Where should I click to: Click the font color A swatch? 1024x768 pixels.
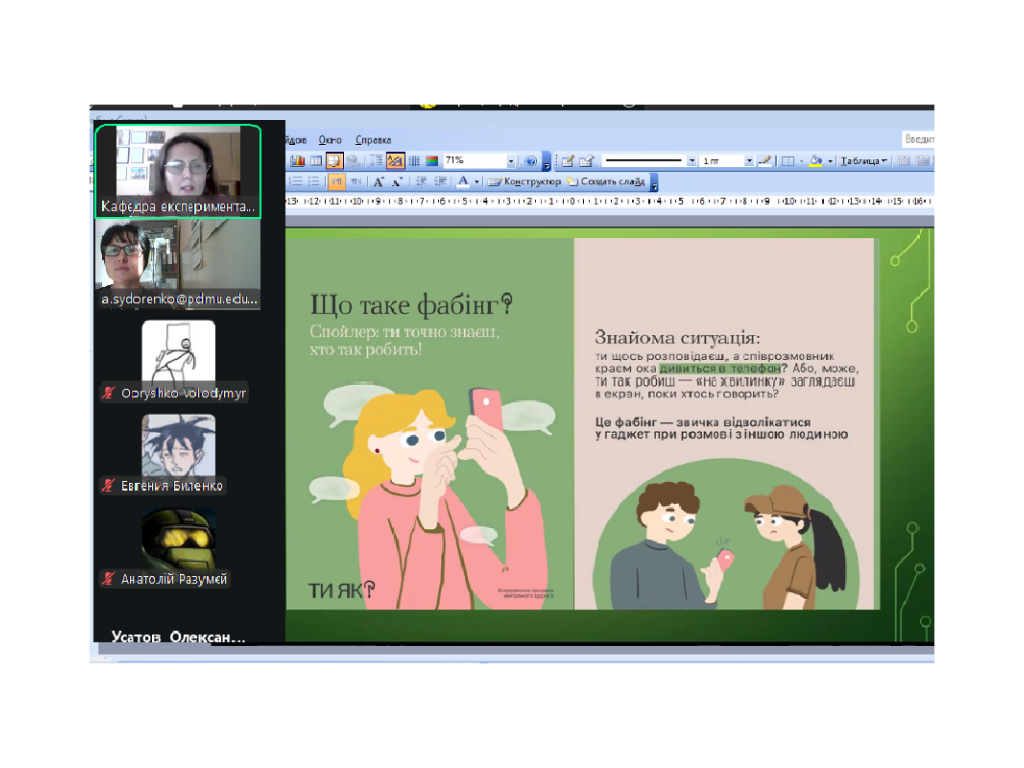pos(462,182)
